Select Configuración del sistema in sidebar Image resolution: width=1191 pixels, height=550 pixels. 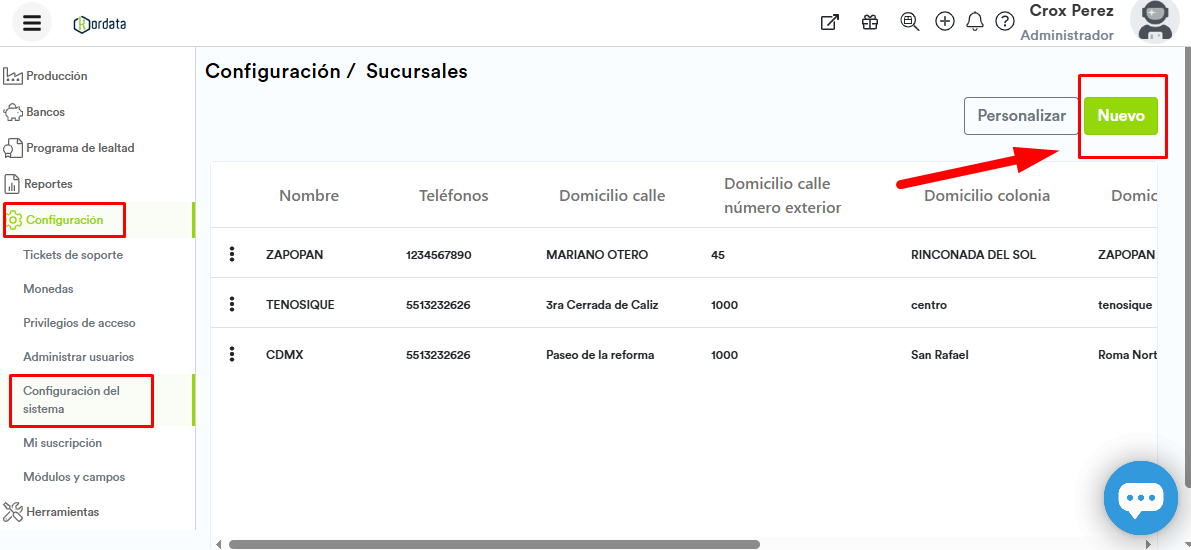pos(71,400)
